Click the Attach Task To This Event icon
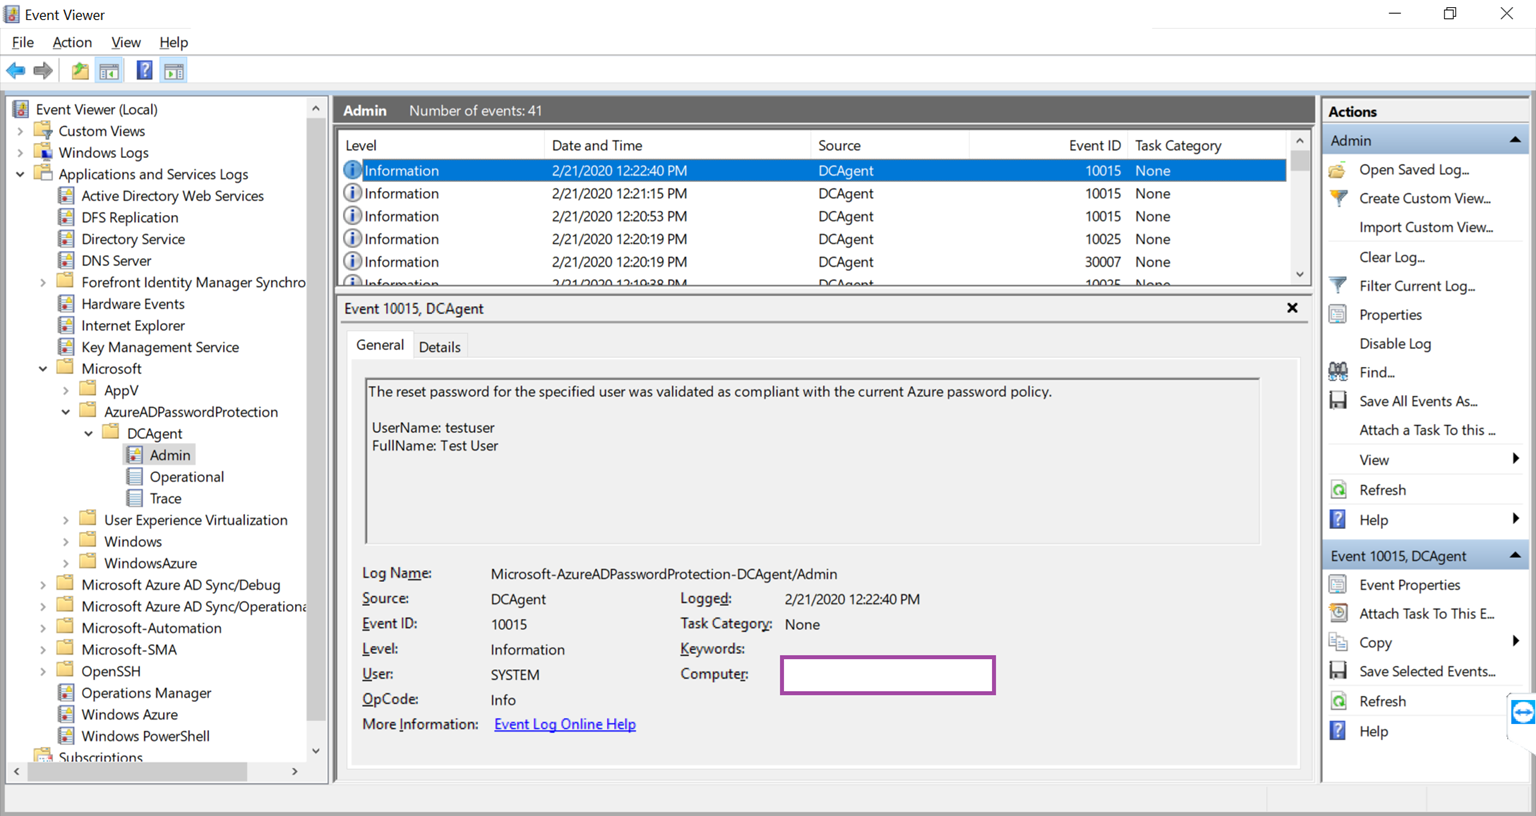The width and height of the screenshot is (1536, 816). tap(1338, 613)
